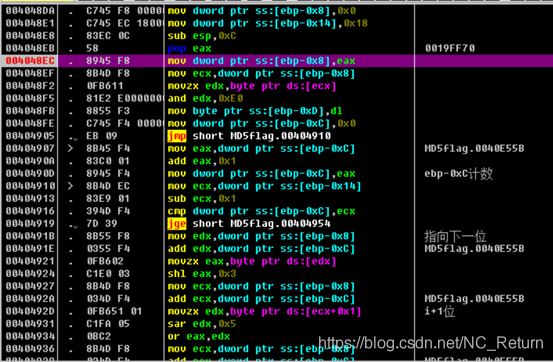Click address 00404936
Image resolution: width=553 pixels, height=362 pixels.
[x=30, y=349]
